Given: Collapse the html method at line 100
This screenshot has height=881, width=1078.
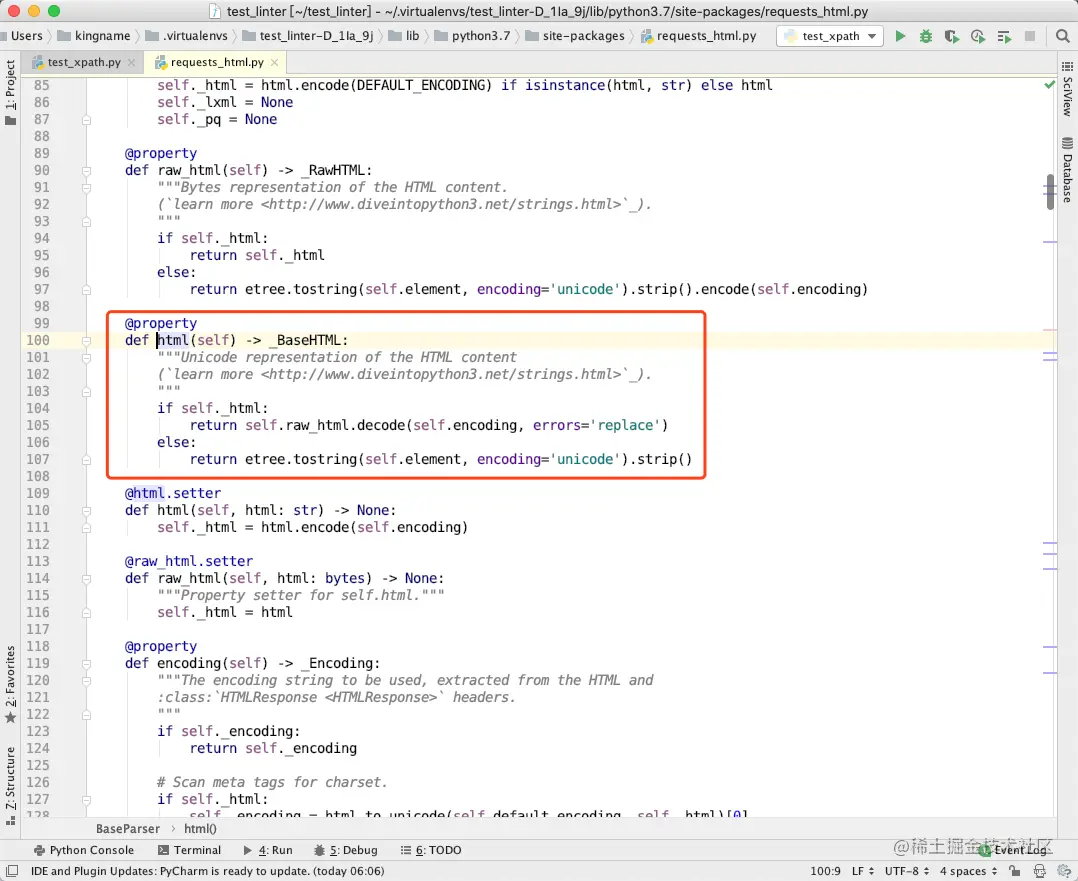Looking at the screenshot, I should 87,340.
